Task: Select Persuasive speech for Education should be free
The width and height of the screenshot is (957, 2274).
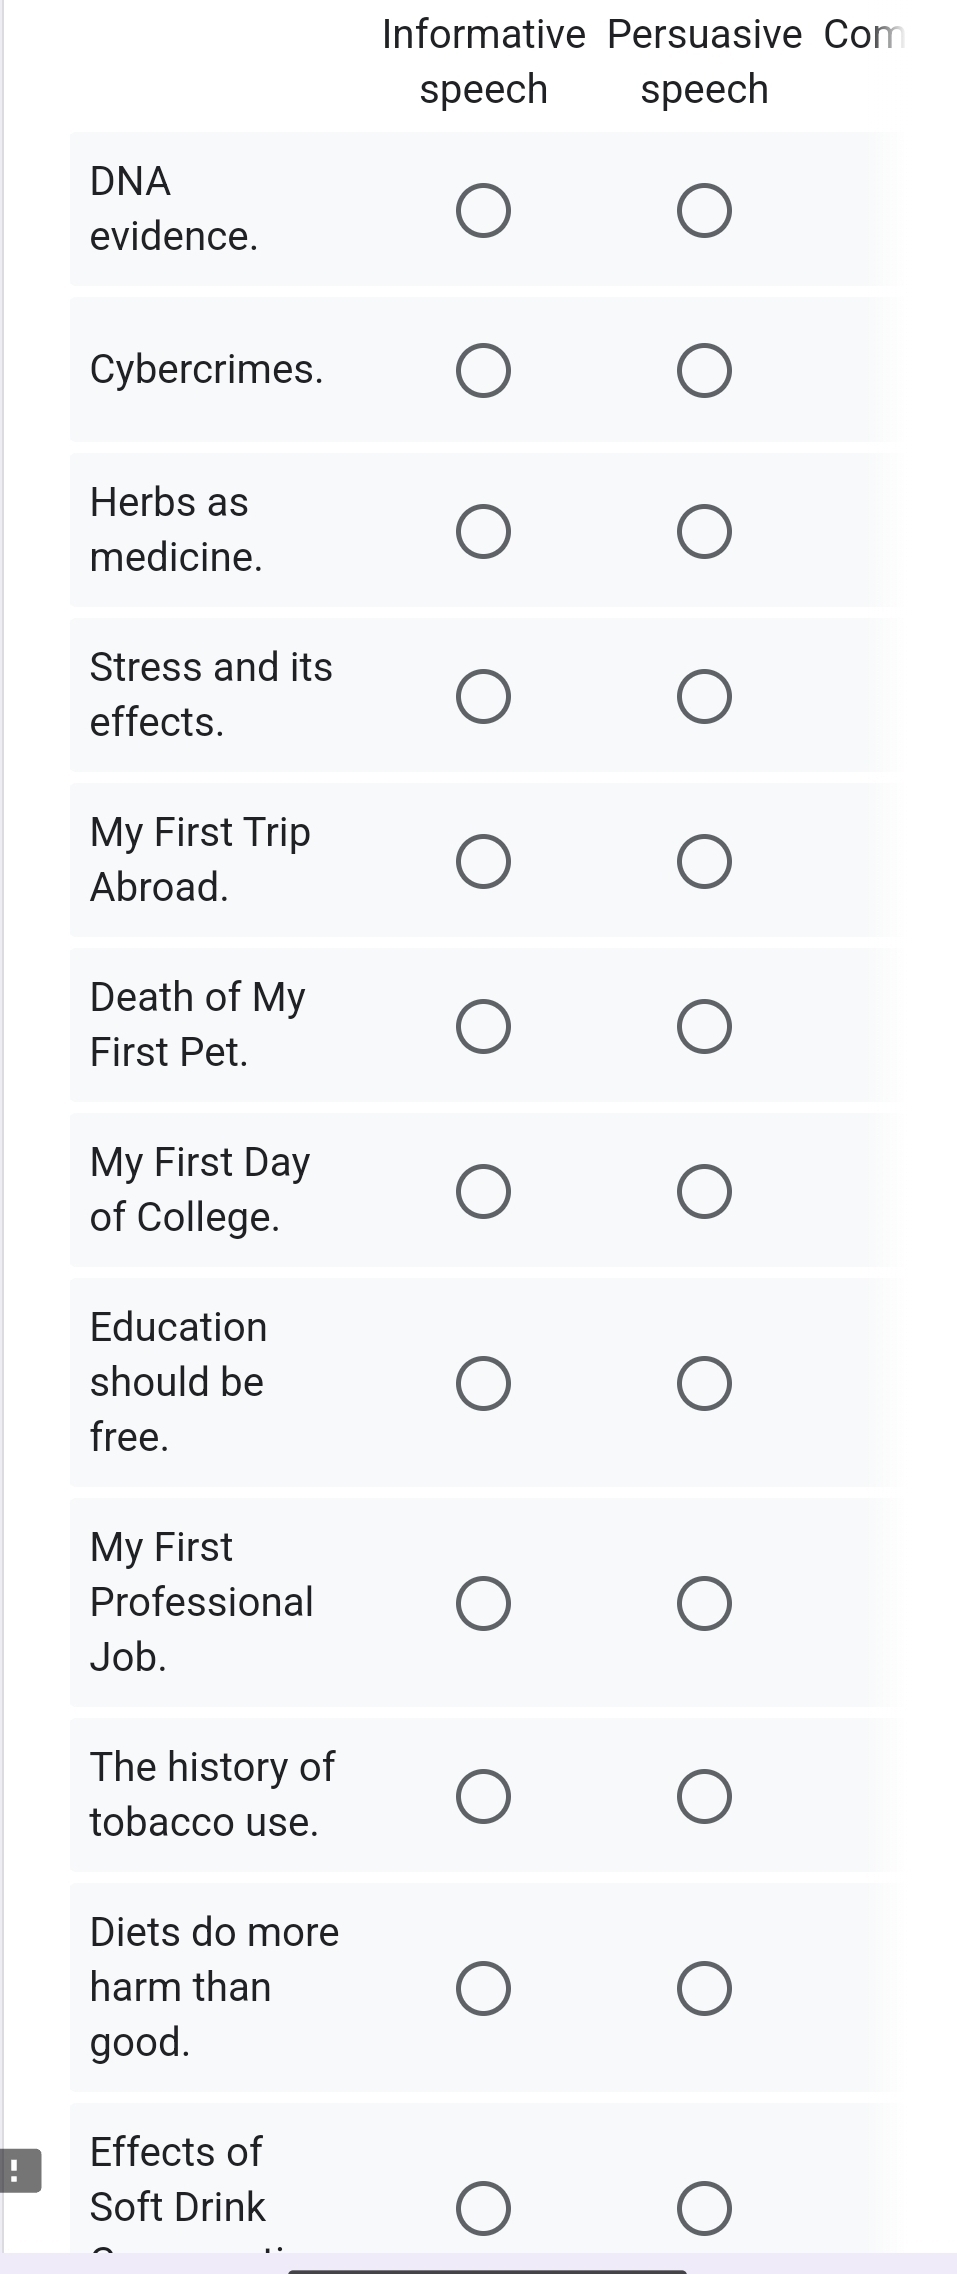Action: 704,1384
